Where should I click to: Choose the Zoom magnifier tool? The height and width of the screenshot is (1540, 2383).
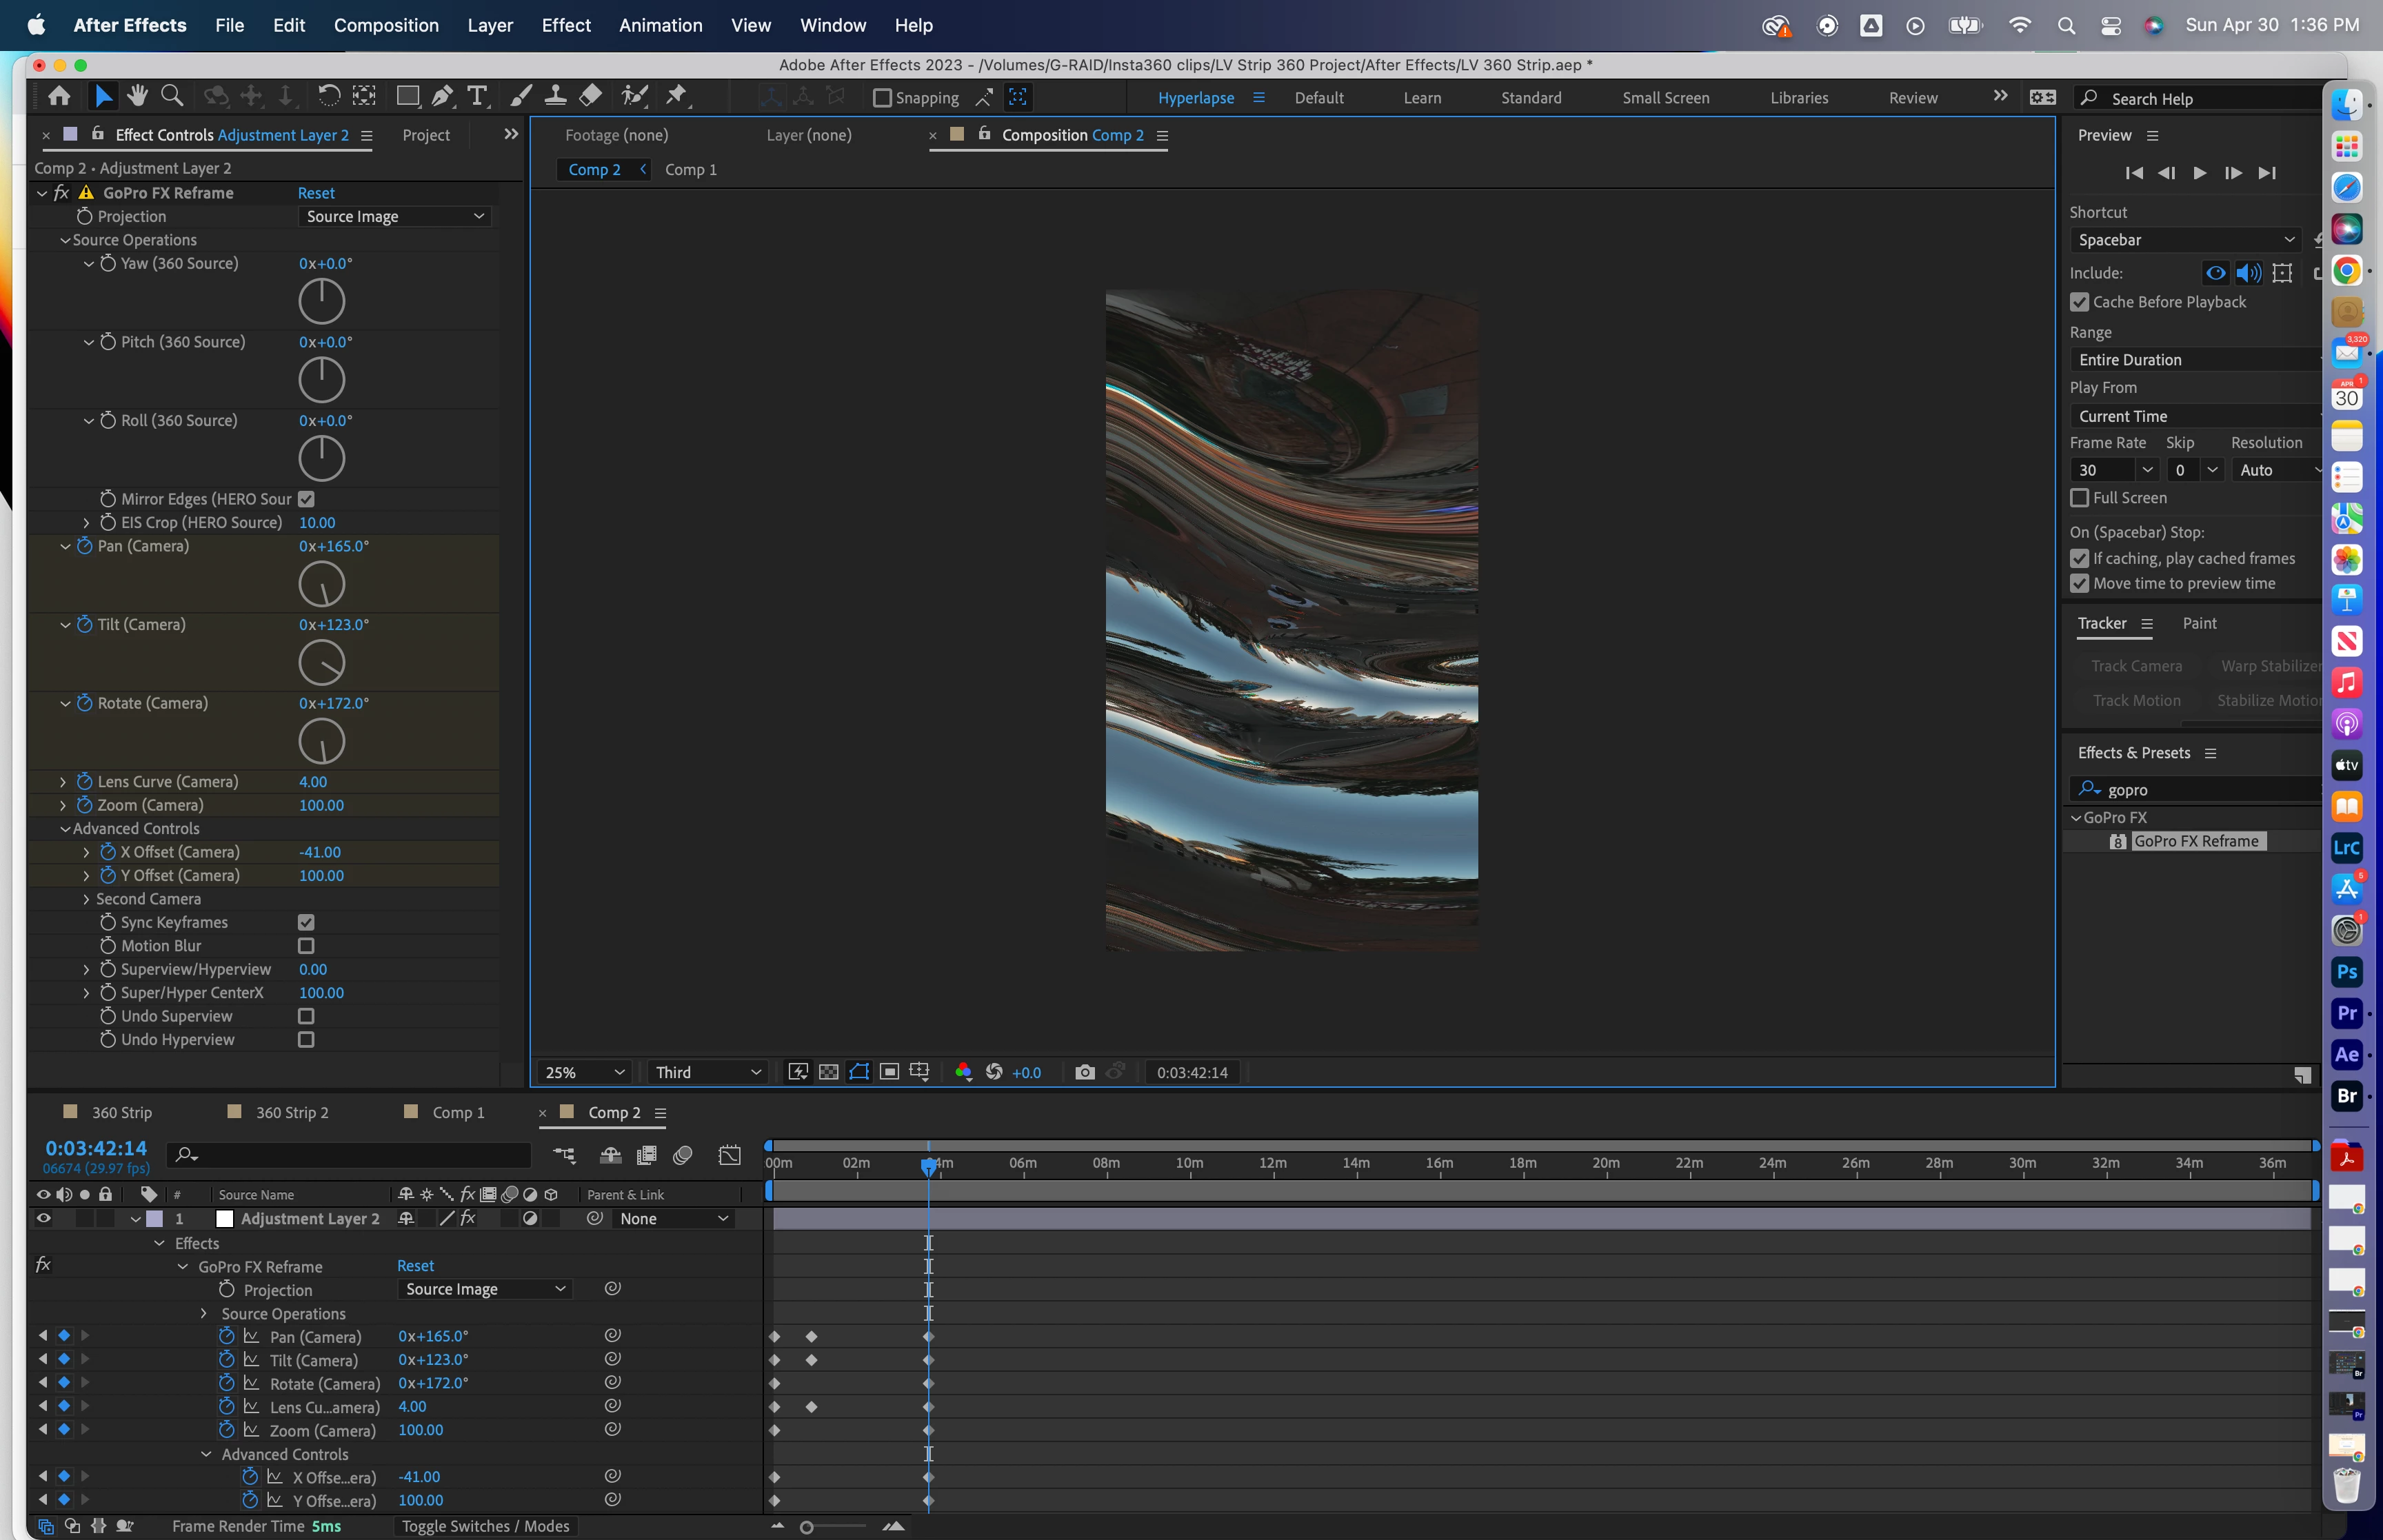[172, 96]
